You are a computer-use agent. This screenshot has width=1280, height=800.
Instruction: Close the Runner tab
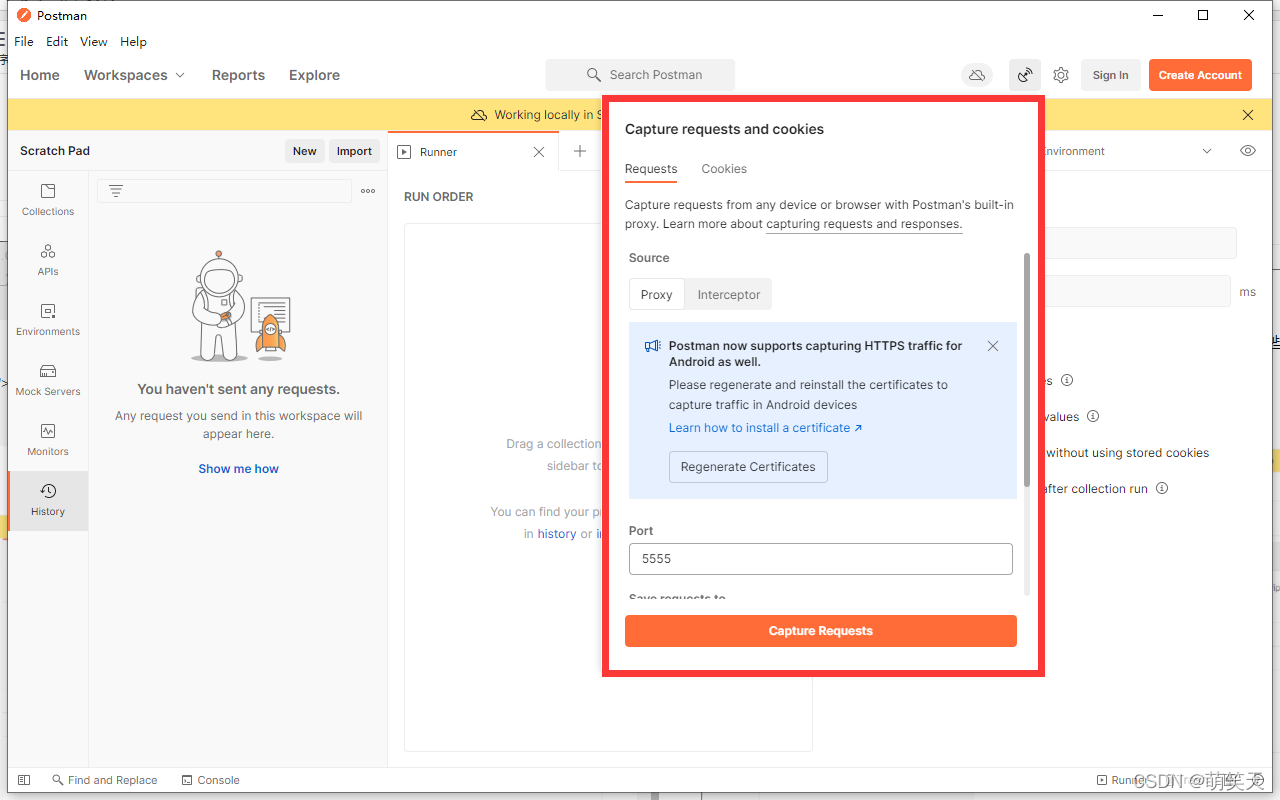coord(539,152)
